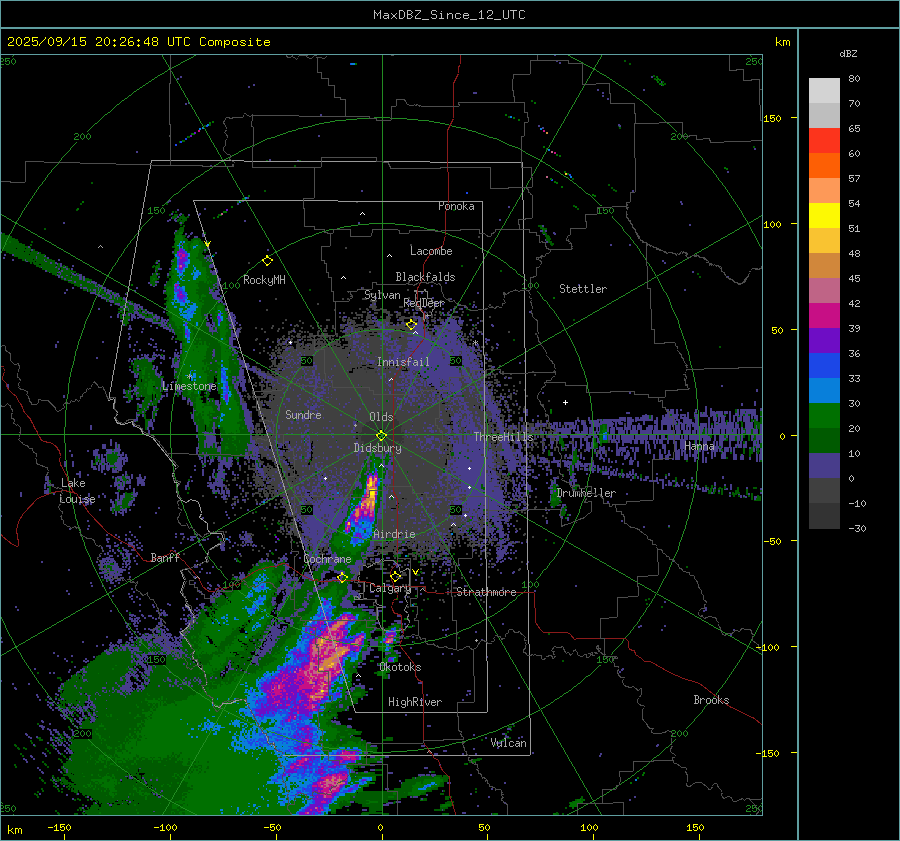The width and height of the screenshot is (900, 841).
Task: Click the Innisfail city label
Action: 403,362
